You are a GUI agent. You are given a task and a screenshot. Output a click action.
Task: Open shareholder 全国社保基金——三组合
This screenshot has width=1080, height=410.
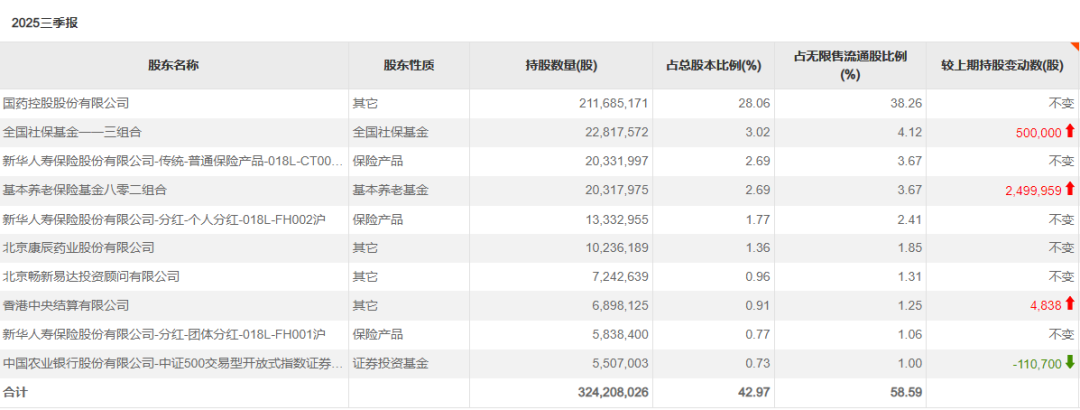pos(72,132)
